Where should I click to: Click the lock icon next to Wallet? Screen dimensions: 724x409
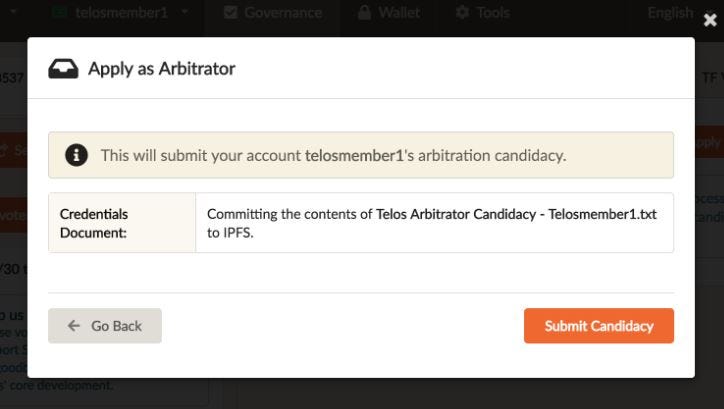click(364, 12)
